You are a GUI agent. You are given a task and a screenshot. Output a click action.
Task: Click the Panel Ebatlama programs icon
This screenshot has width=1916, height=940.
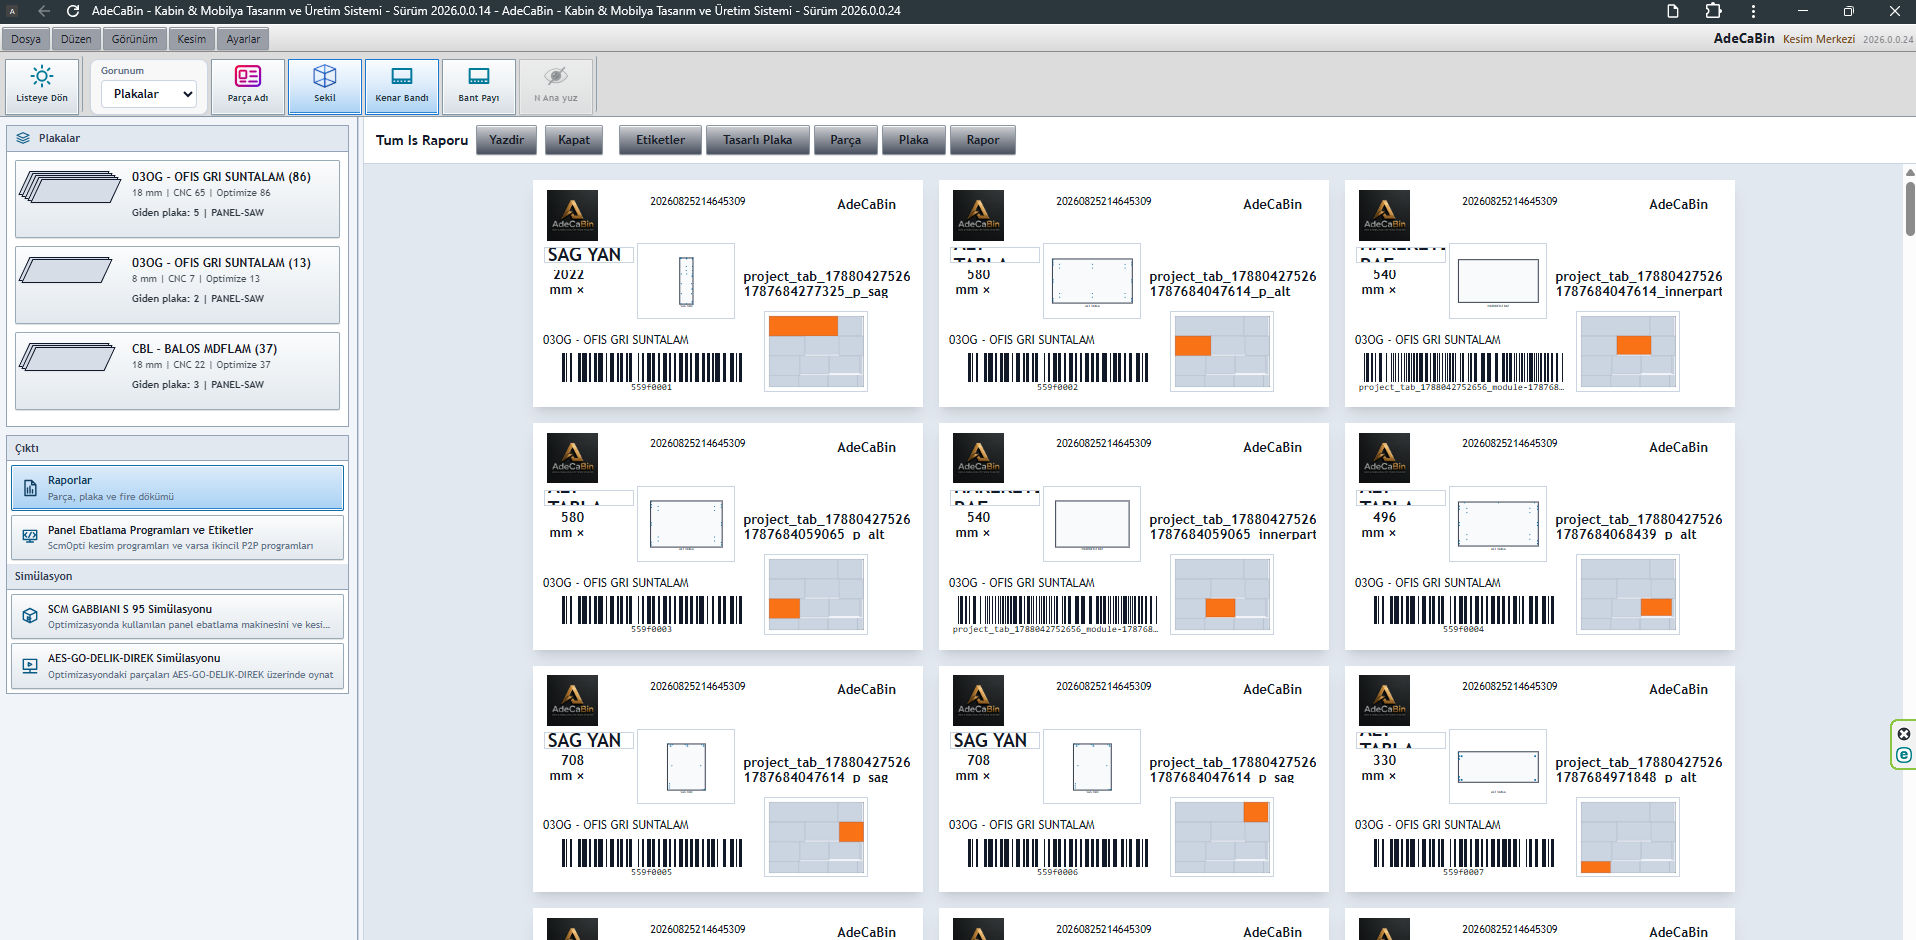pos(30,538)
